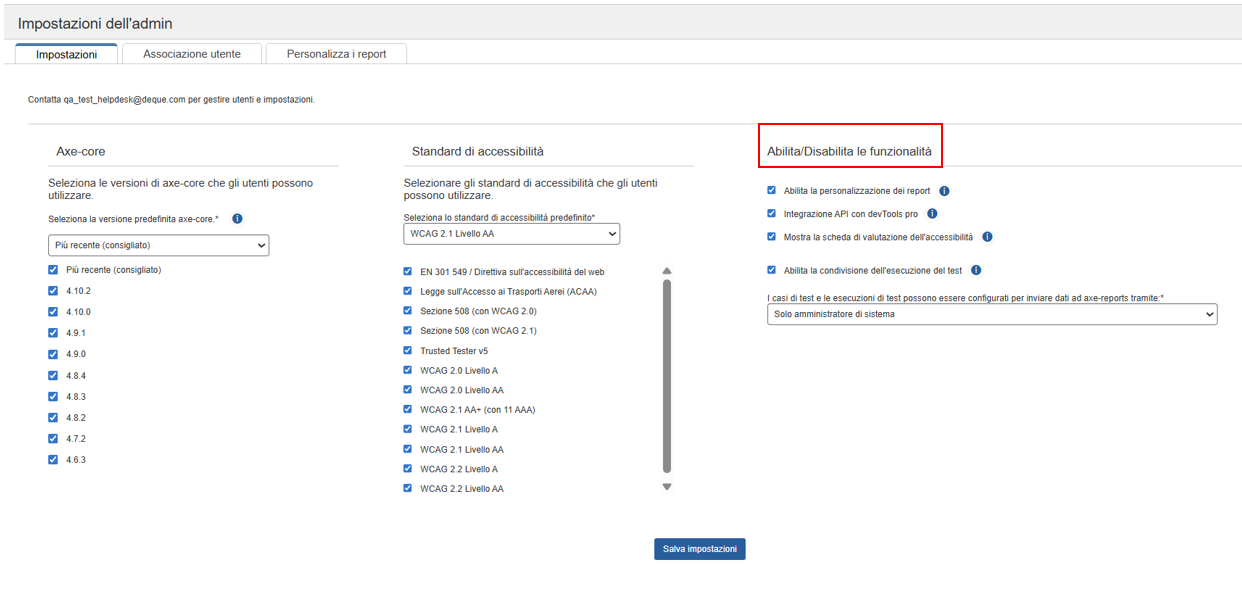Viewport: 1242px width, 598px height.
Task: Uncheck the axe-core 4.10.2 version checkbox
Action: pyautogui.click(x=53, y=291)
